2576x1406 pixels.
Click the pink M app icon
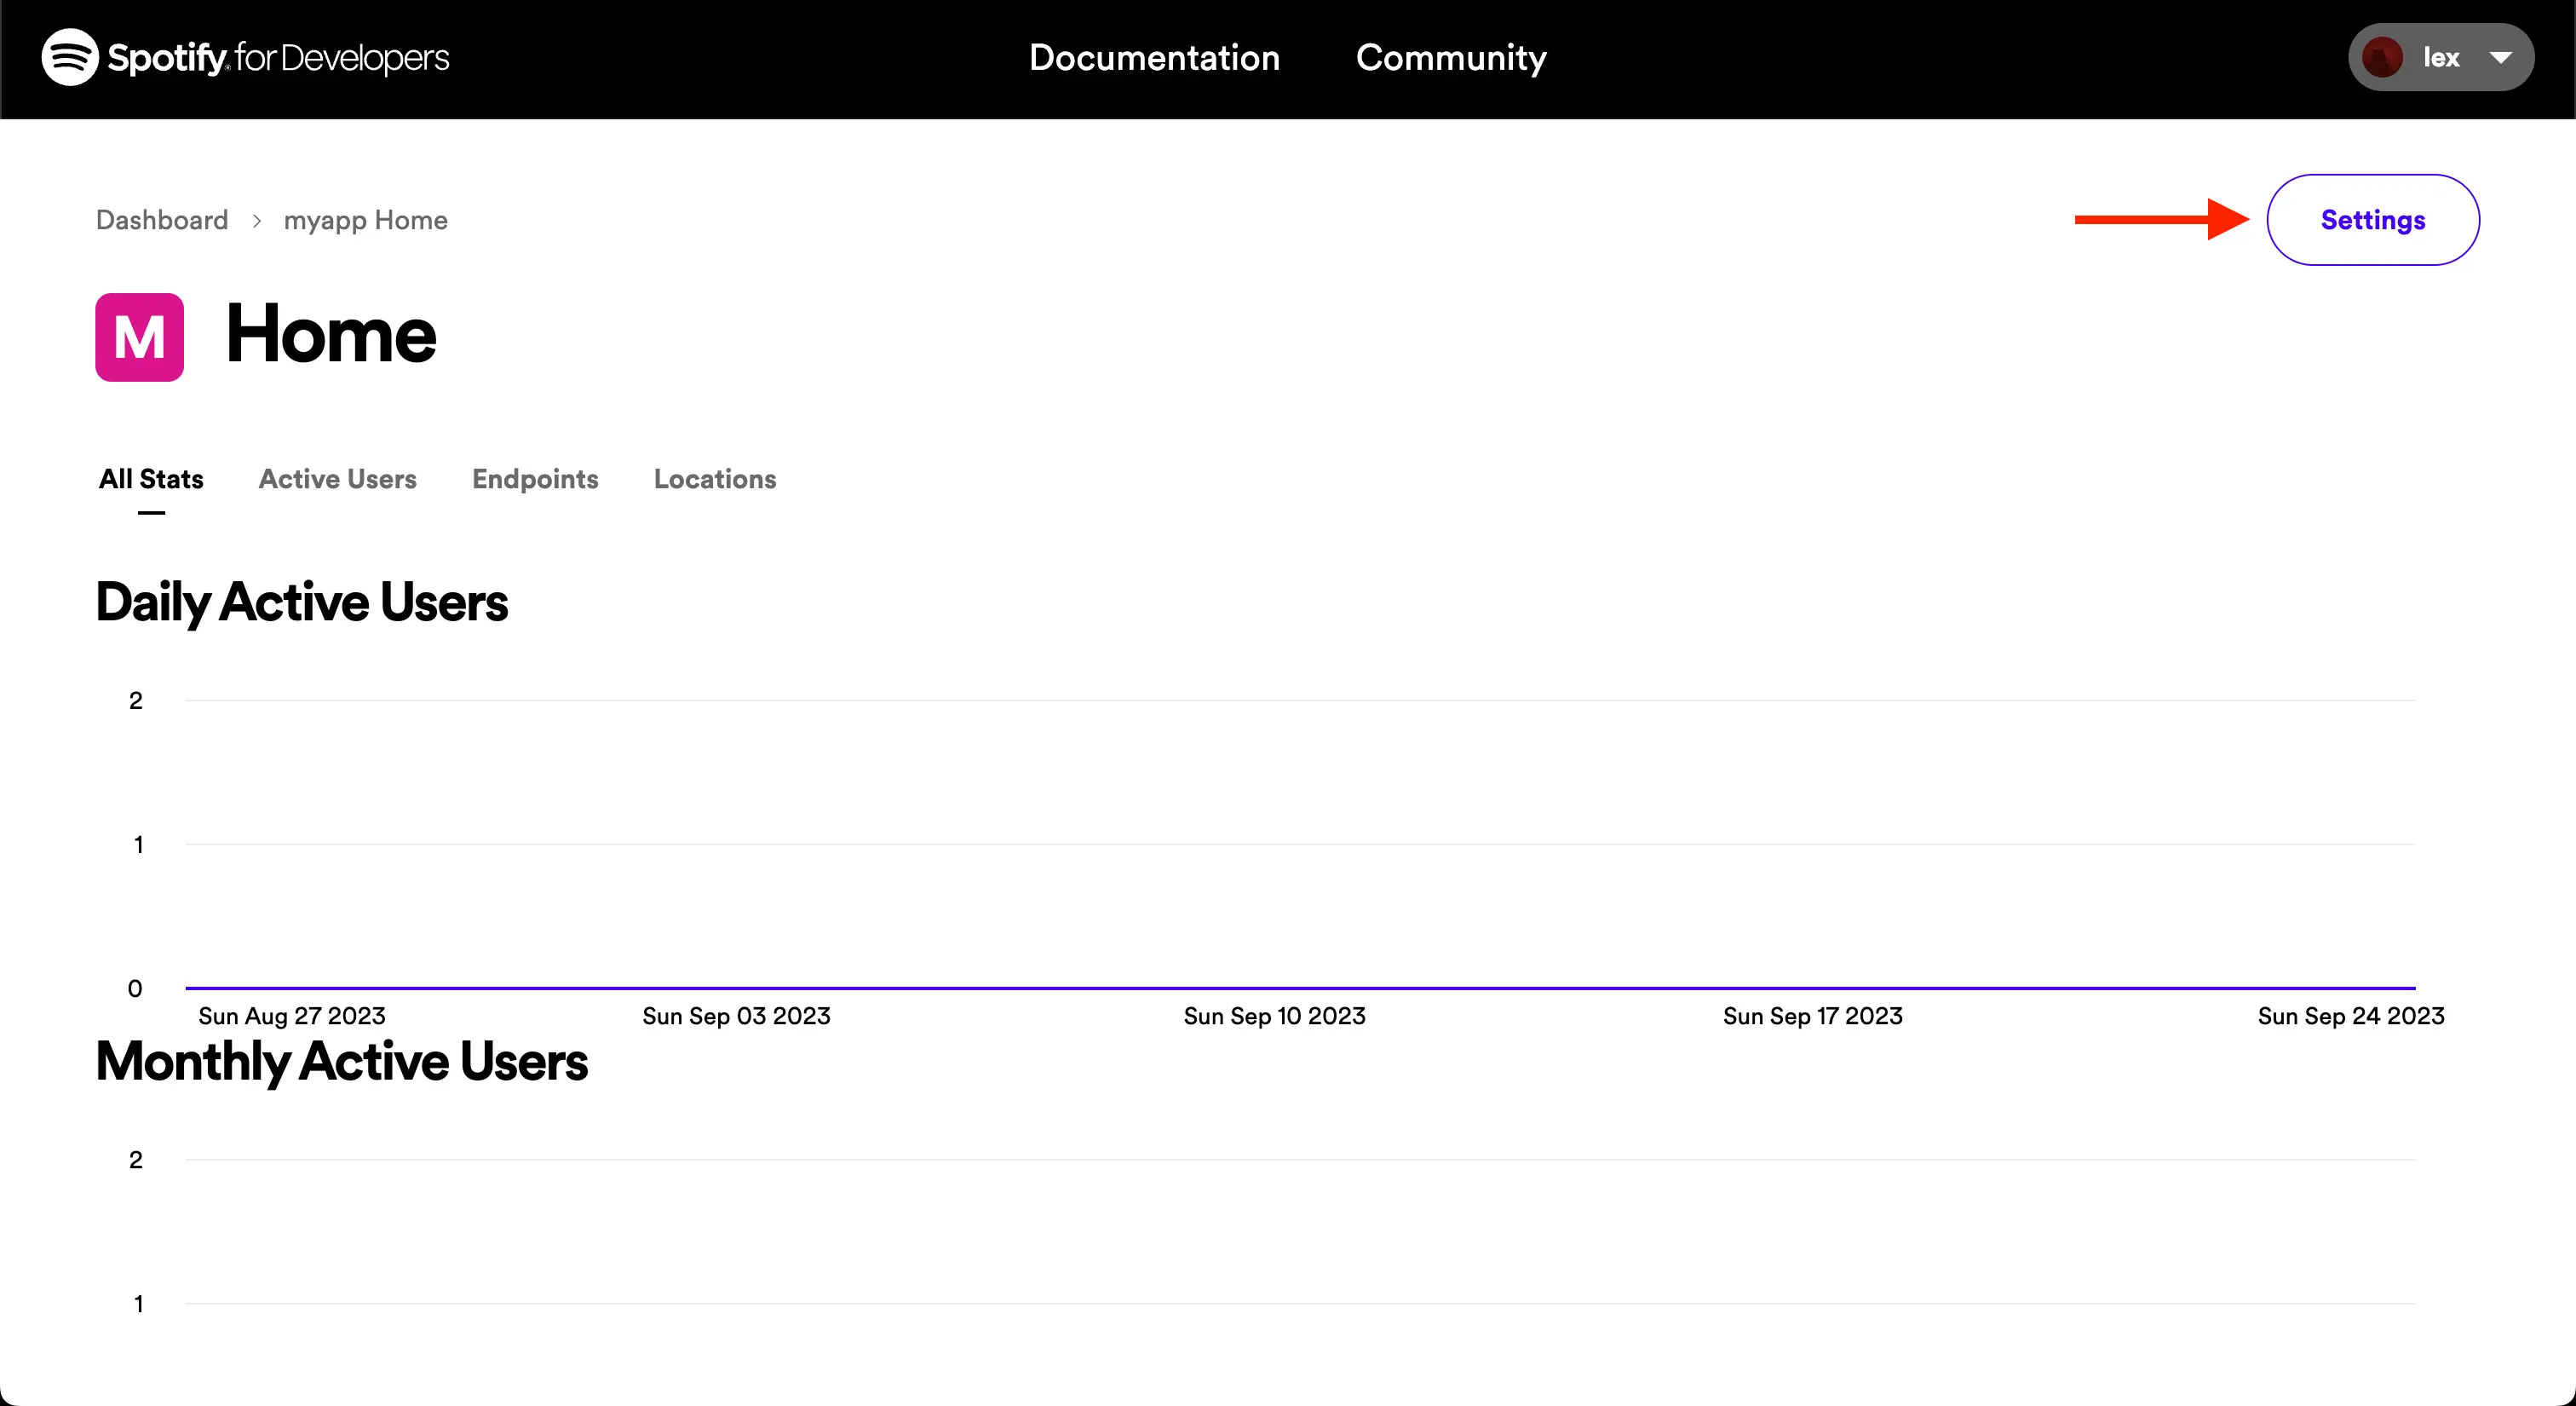pos(139,337)
